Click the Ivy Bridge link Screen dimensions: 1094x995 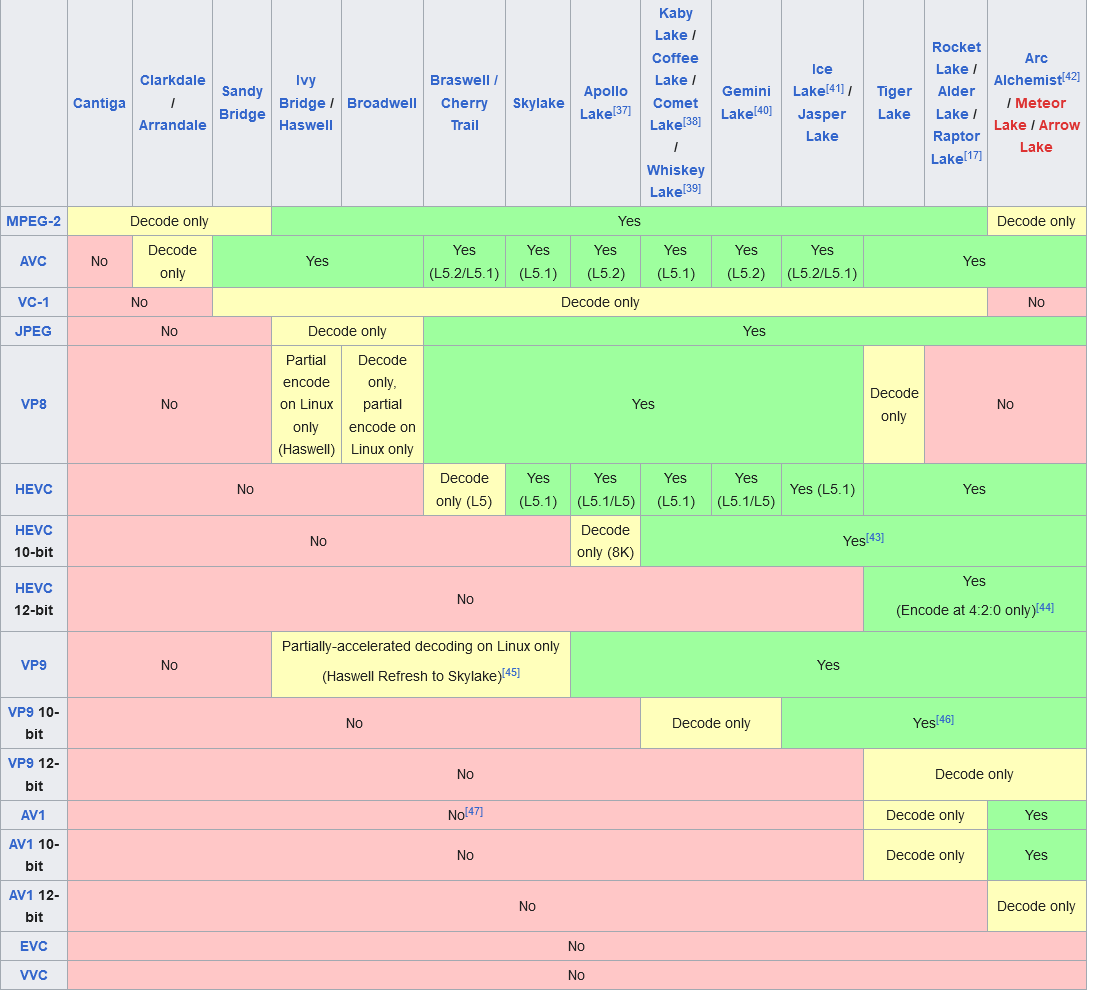[x=302, y=91]
